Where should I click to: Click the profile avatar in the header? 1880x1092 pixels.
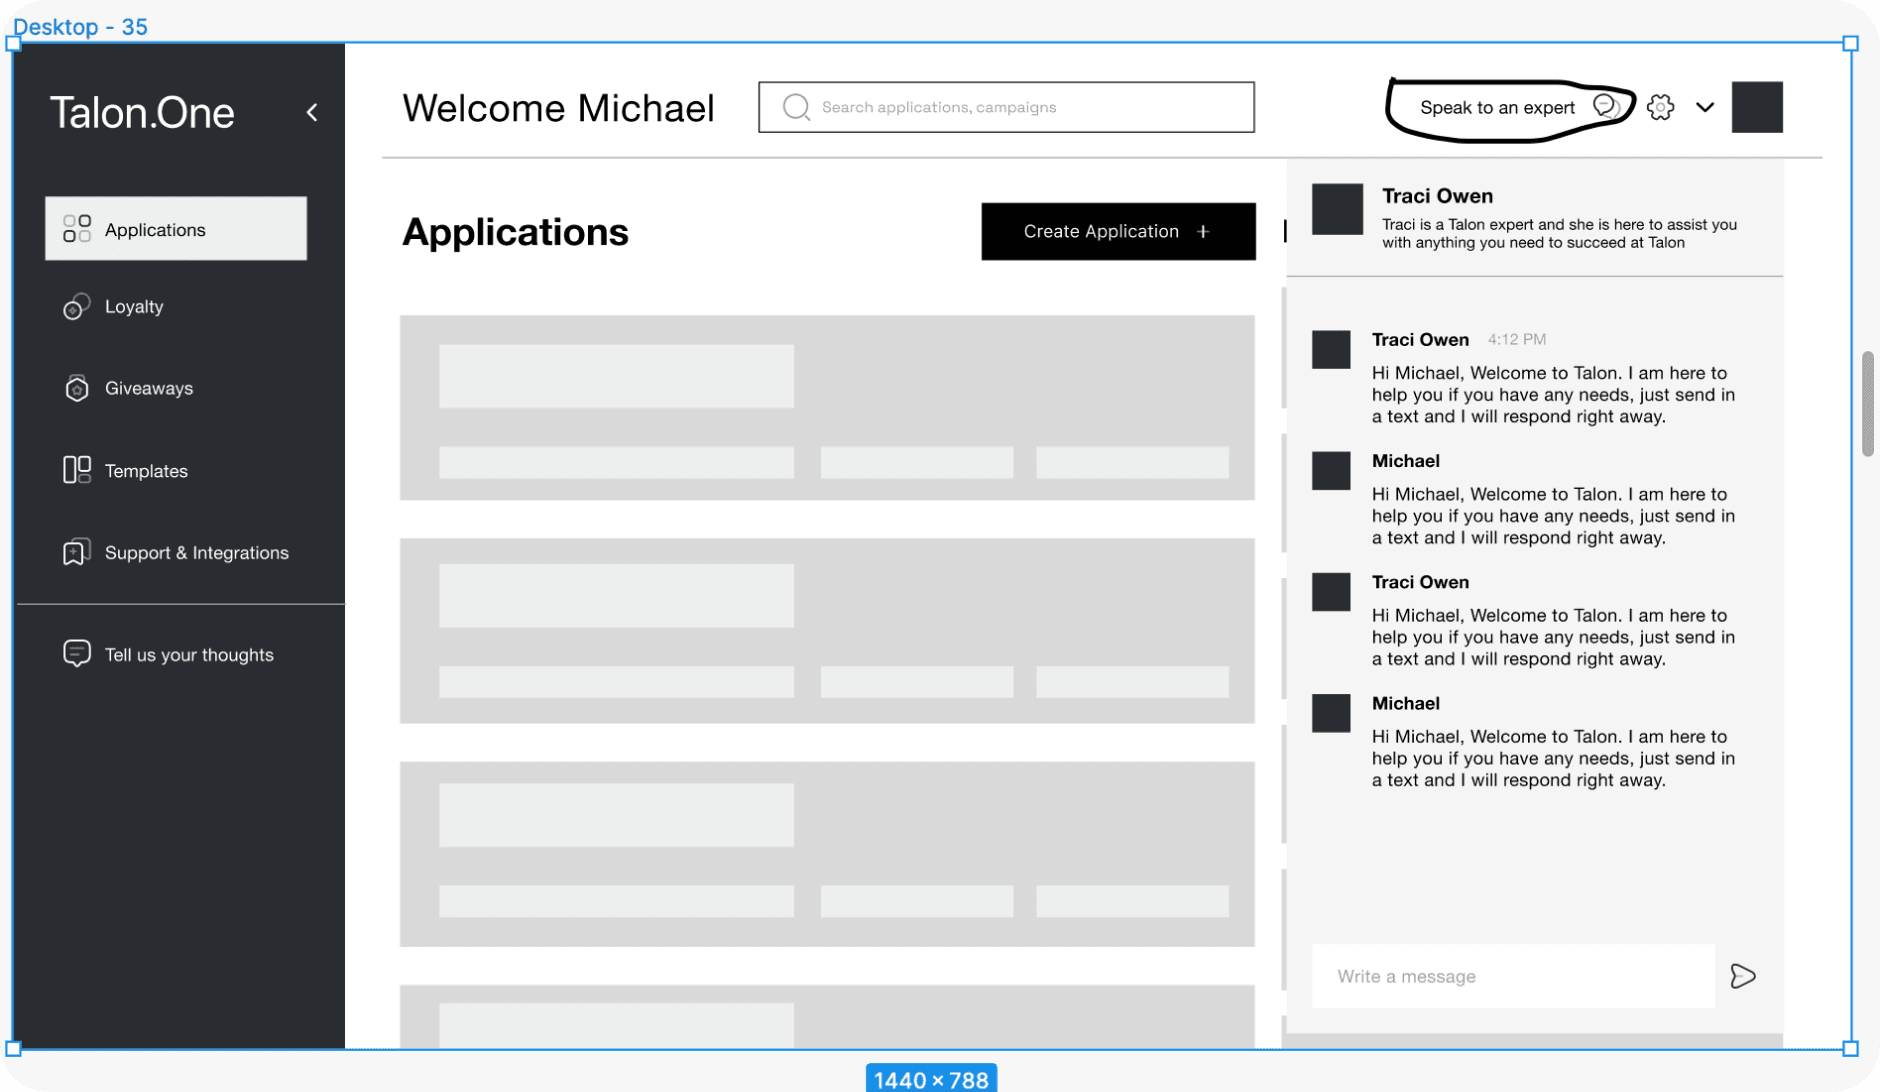coord(1757,107)
